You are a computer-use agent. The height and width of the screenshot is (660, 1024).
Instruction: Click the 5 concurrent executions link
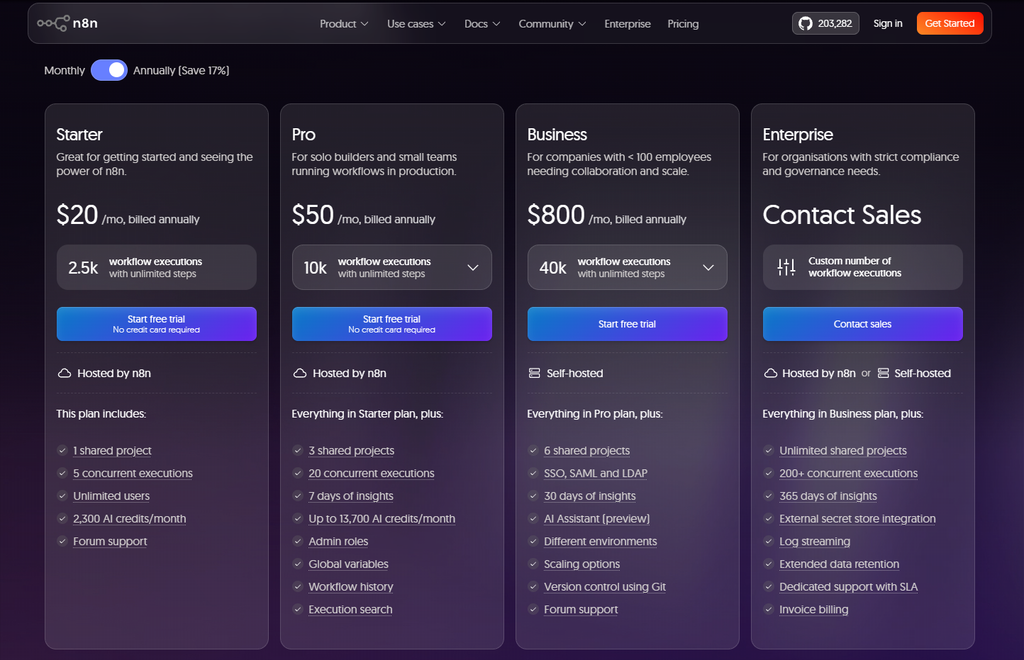coord(133,473)
